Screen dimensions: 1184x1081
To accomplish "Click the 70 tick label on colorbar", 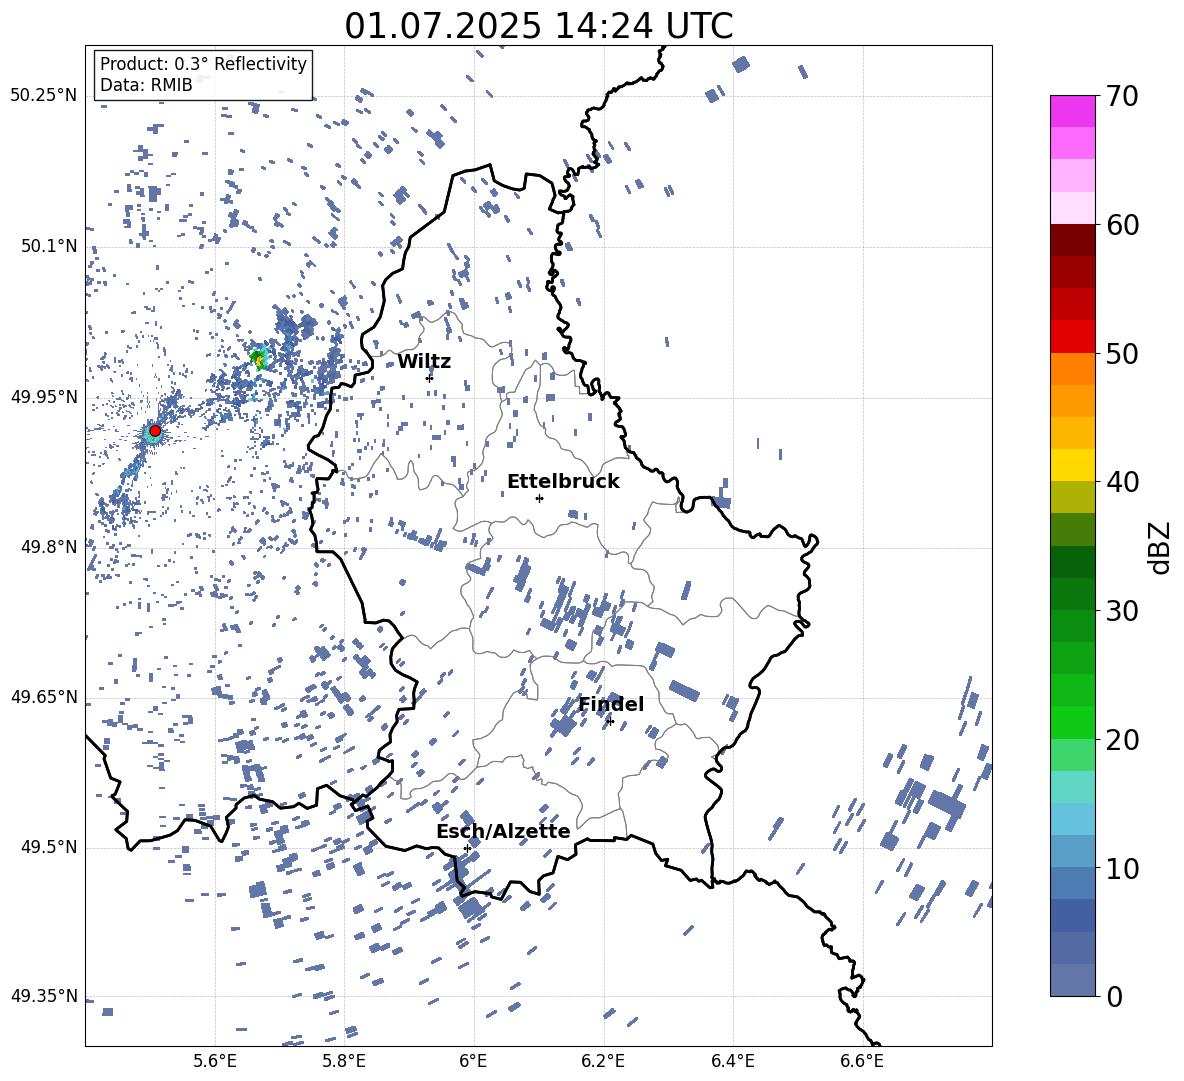I will point(1122,97).
